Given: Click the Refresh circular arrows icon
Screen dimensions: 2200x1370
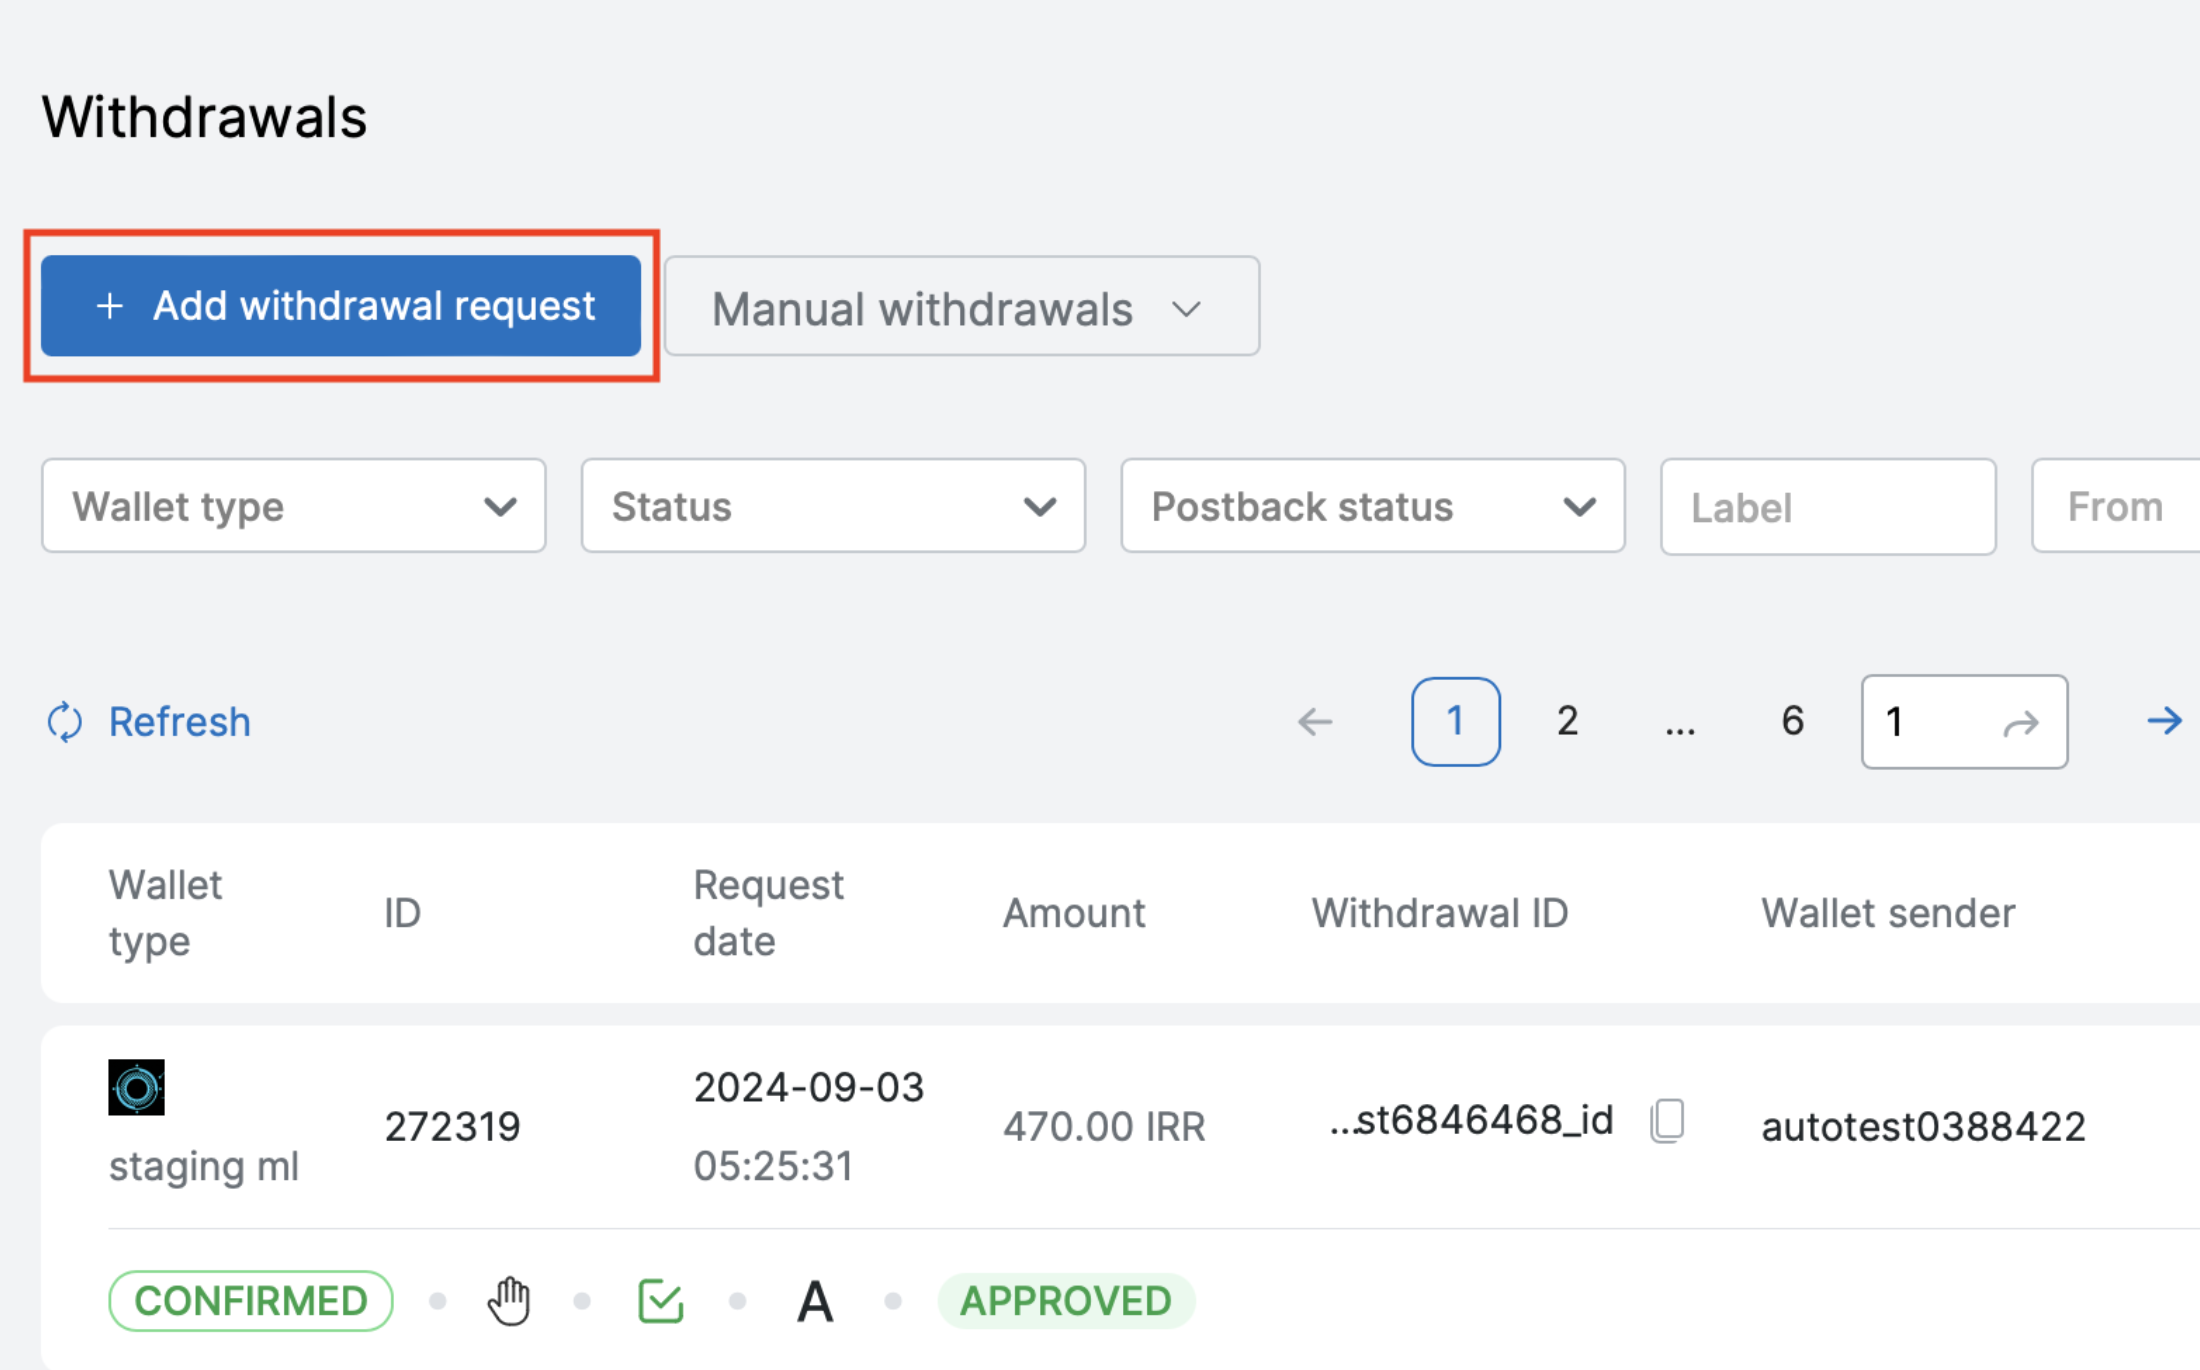Looking at the screenshot, I should pyautogui.click(x=65, y=722).
